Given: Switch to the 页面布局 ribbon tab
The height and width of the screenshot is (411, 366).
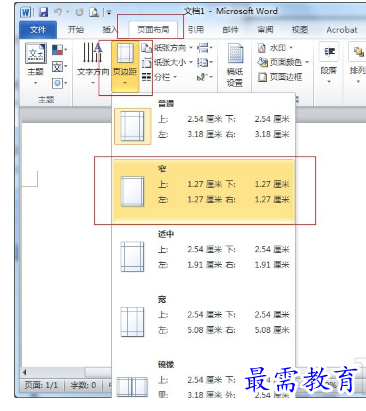Looking at the screenshot, I should [153, 30].
